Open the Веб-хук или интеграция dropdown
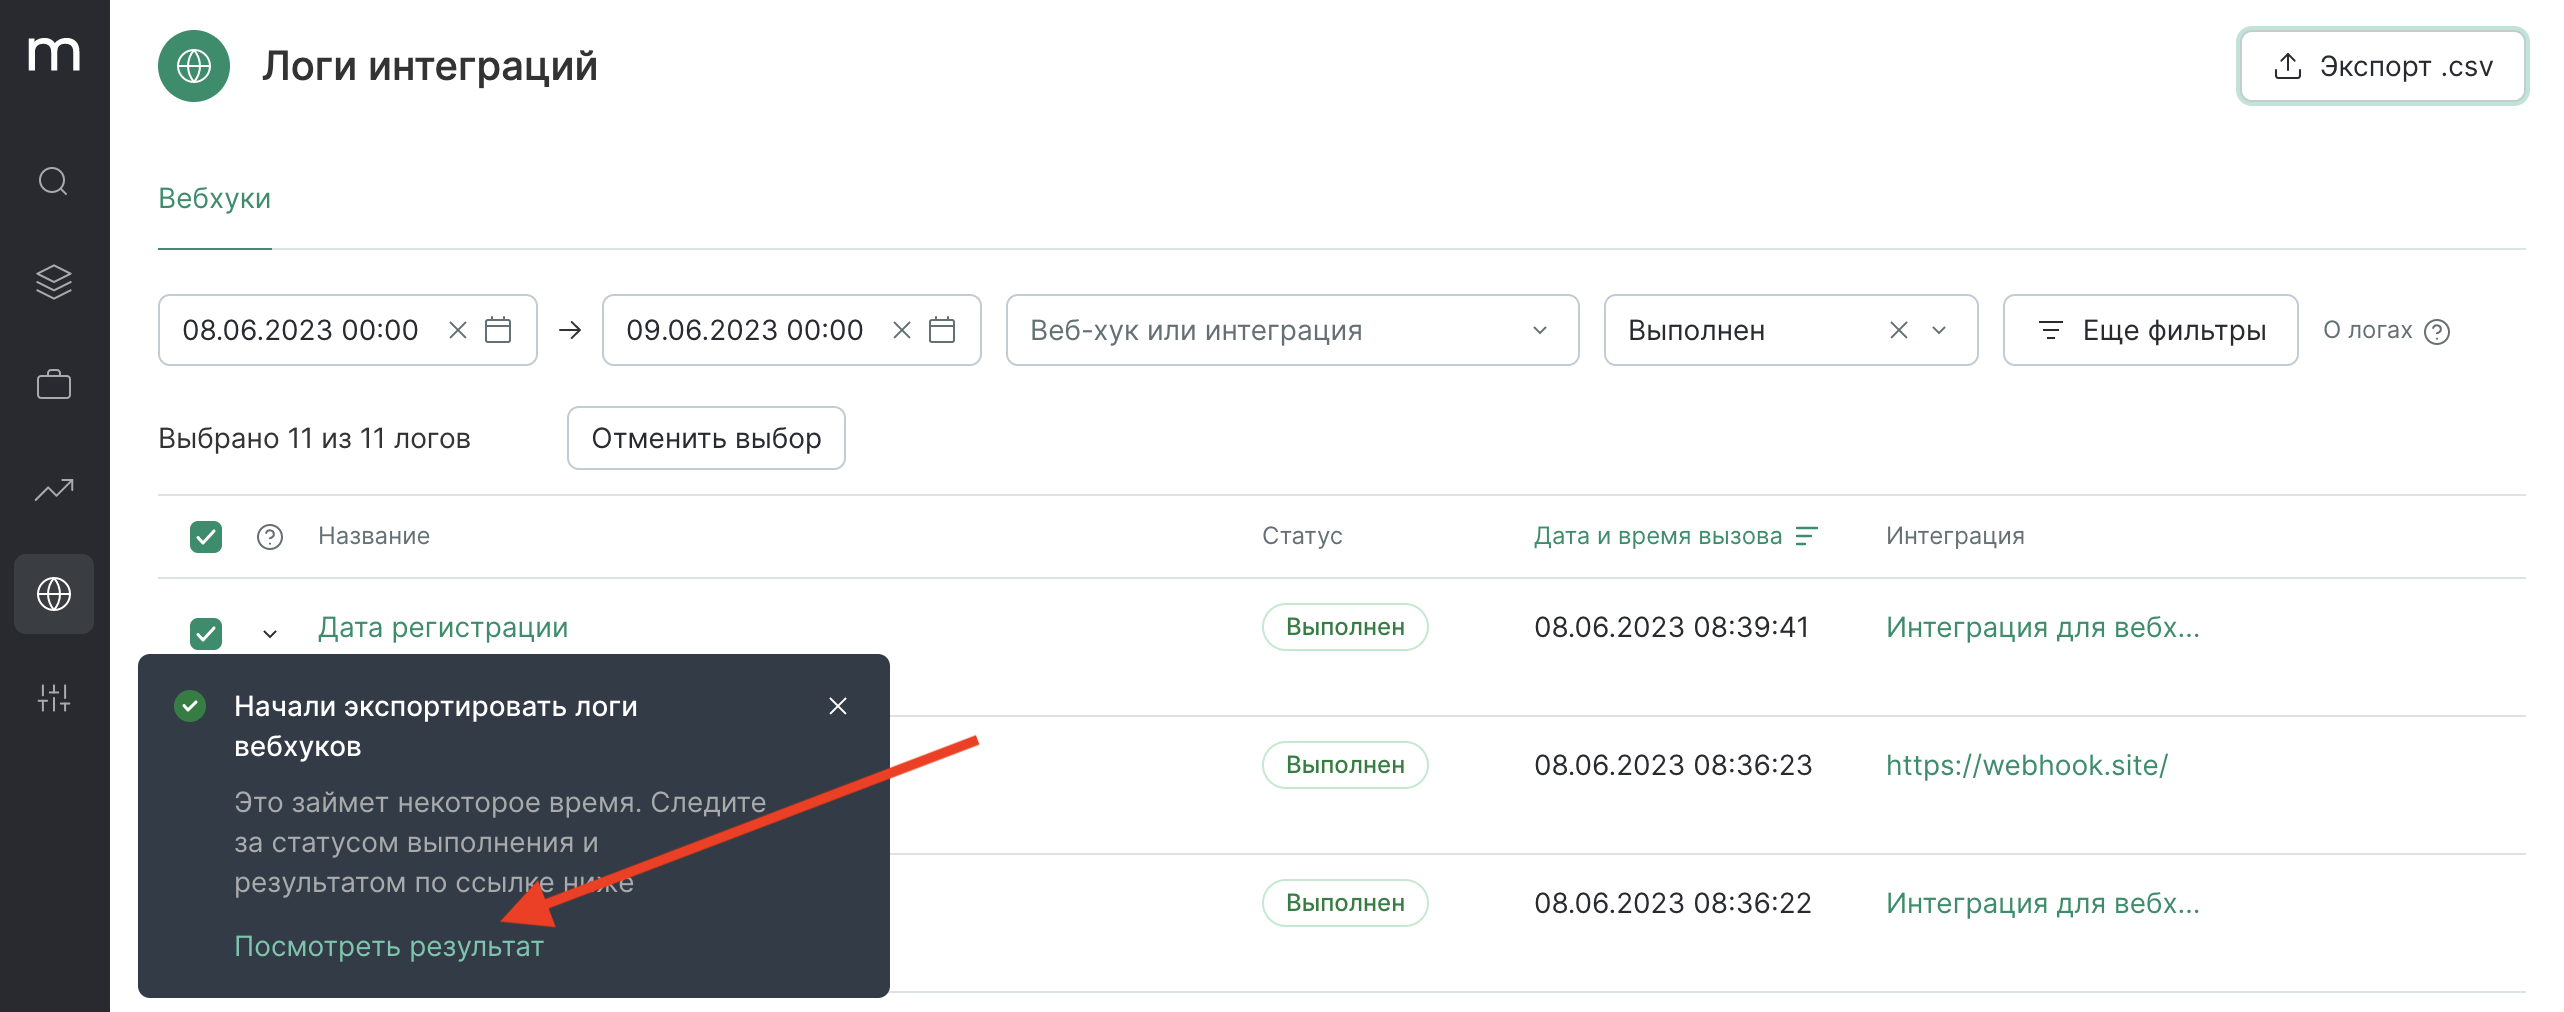 click(1292, 330)
